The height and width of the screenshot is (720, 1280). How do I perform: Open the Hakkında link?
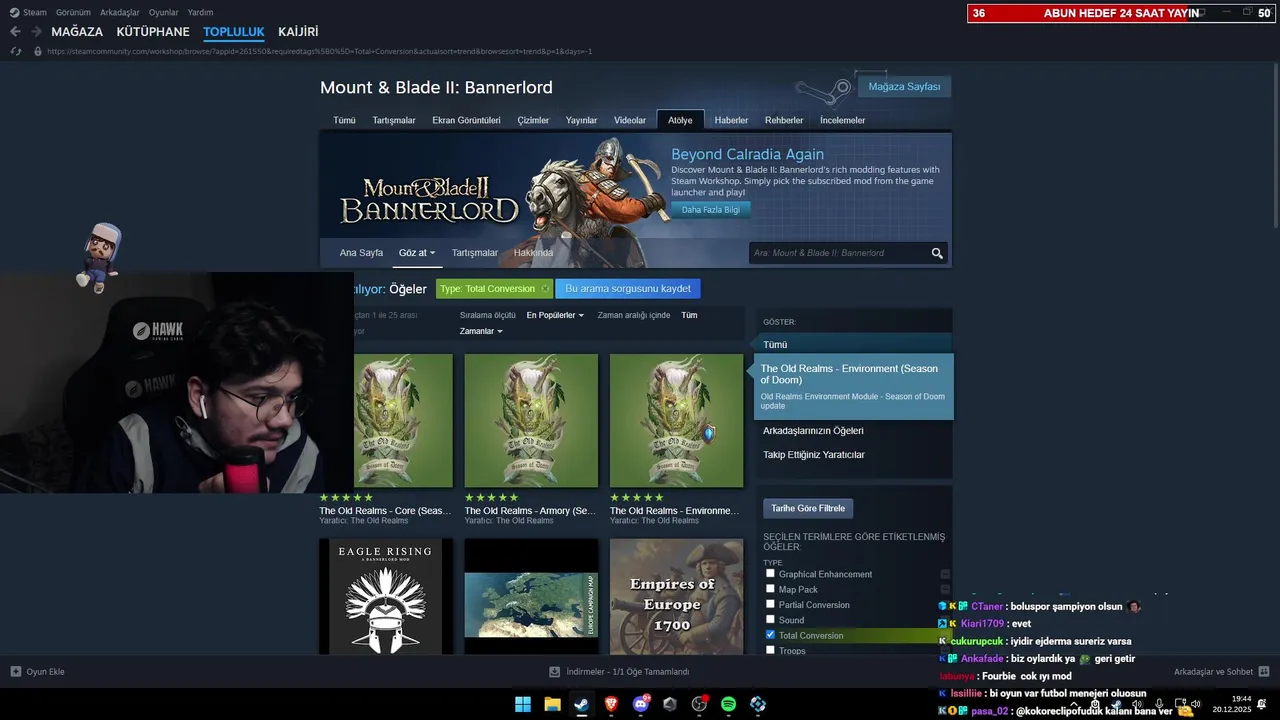click(x=533, y=253)
